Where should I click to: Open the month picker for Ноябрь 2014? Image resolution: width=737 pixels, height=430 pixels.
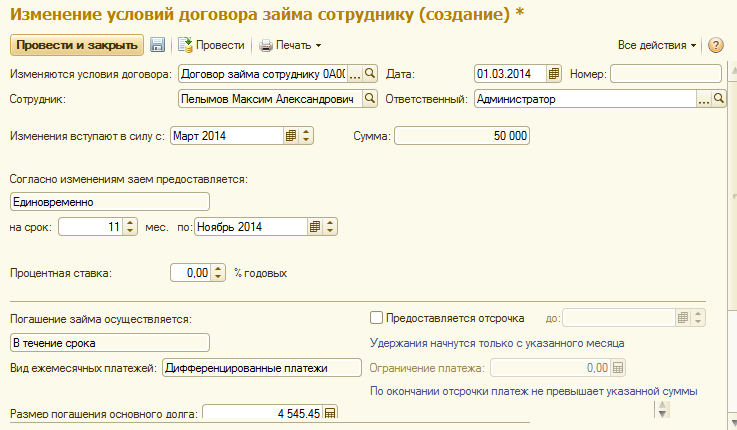pyautogui.click(x=315, y=227)
